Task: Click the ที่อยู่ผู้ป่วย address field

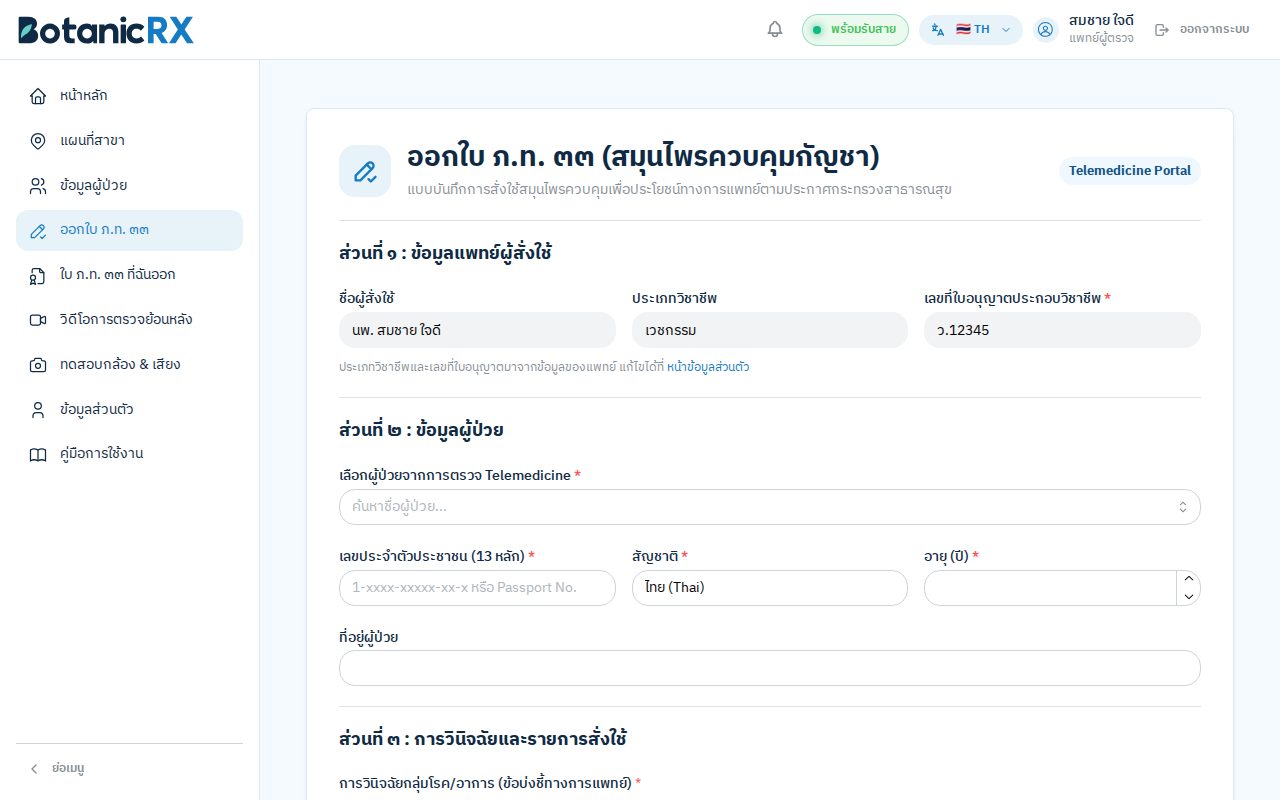Action: [770, 668]
